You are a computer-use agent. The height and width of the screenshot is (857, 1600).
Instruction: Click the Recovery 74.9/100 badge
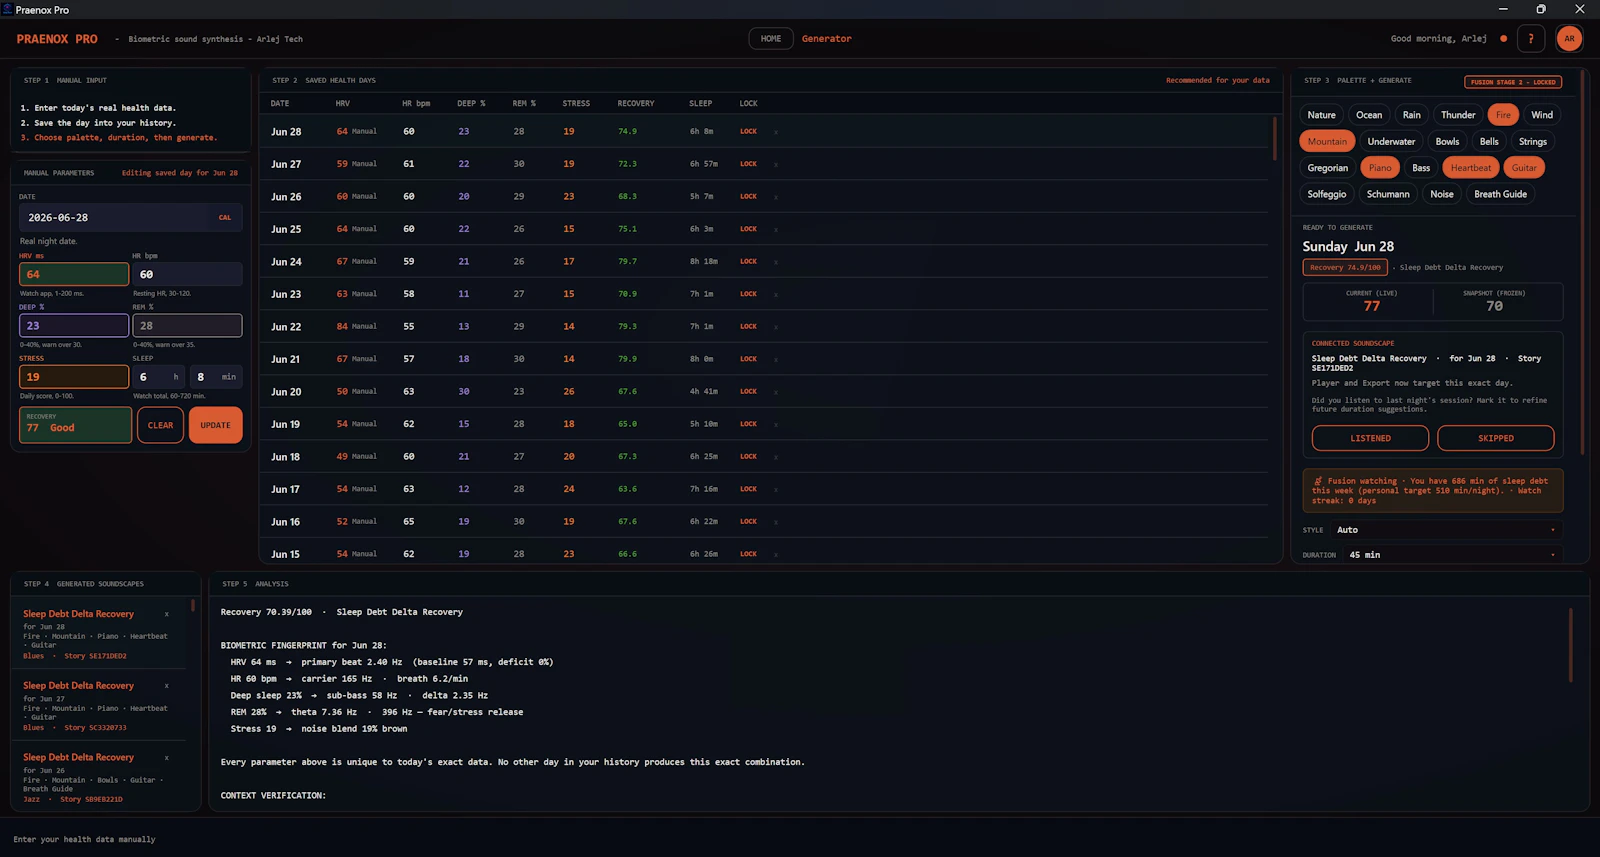(1345, 268)
